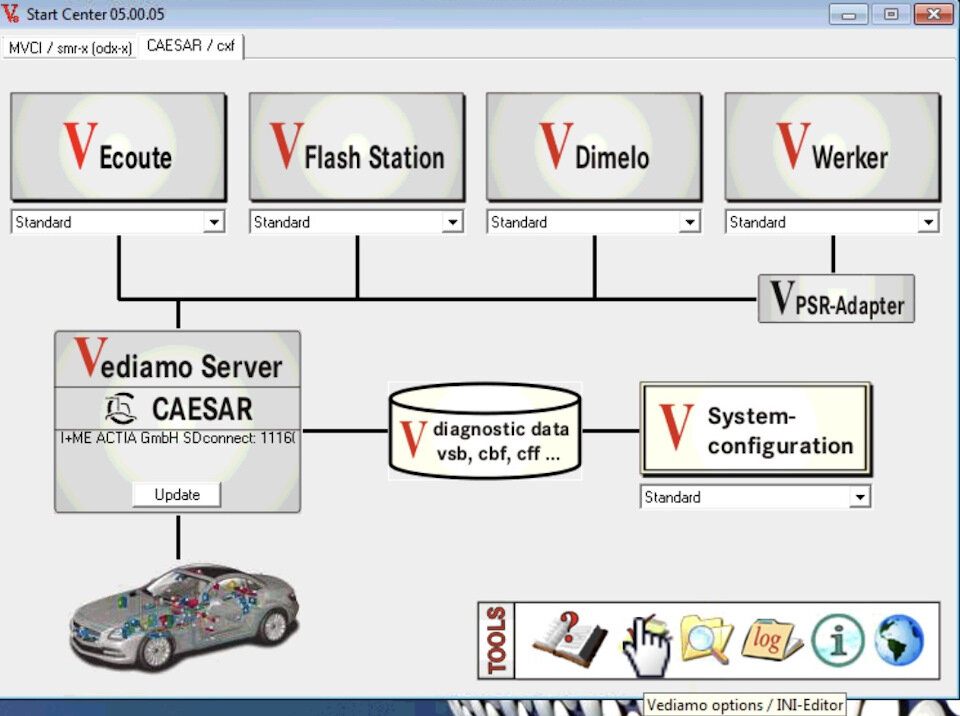Open the diagnostic data vsb/cbf/cff store
This screenshot has height=716, width=960.
485,430
